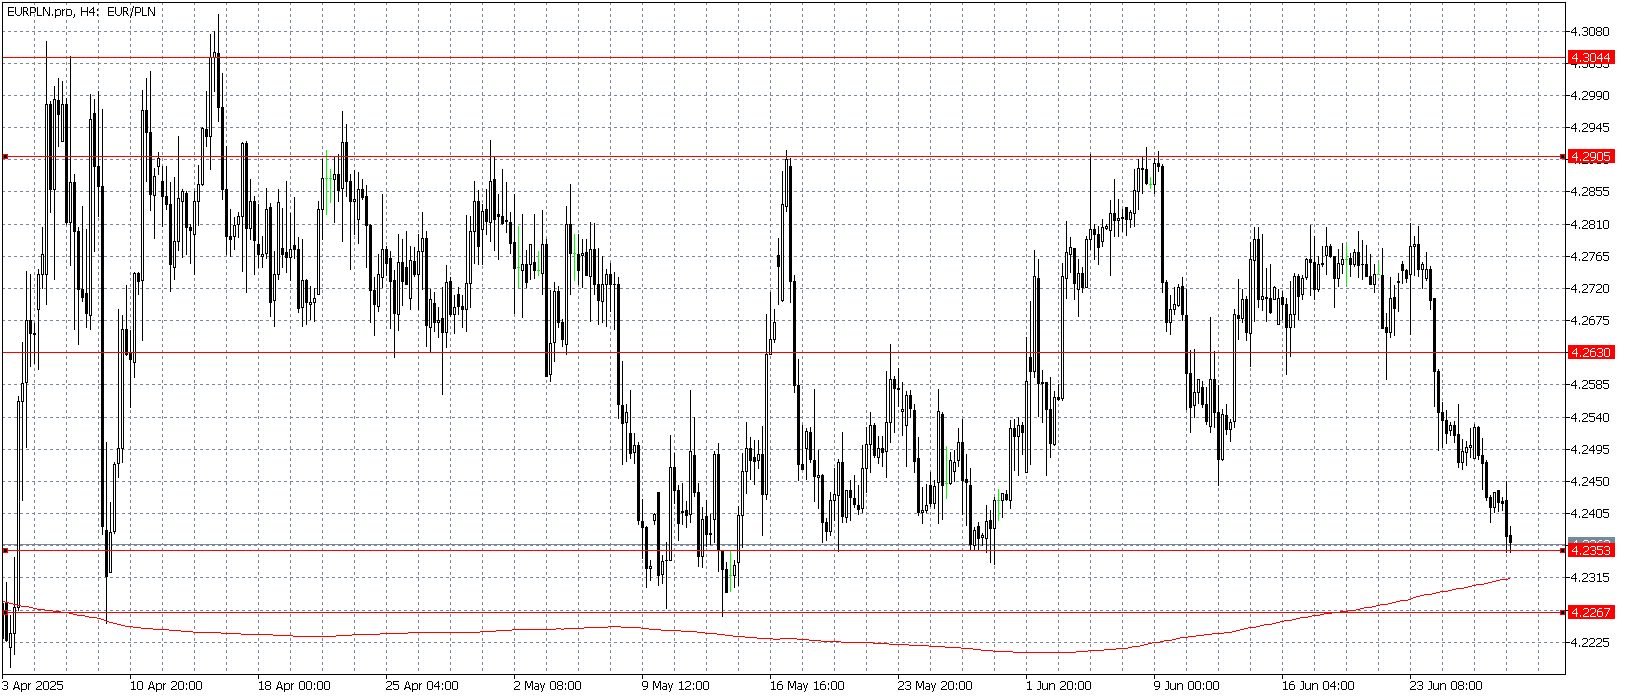This screenshot has height=698, width=1628.
Task: Click the 9 May 12:00 time label
Action: [675, 686]
